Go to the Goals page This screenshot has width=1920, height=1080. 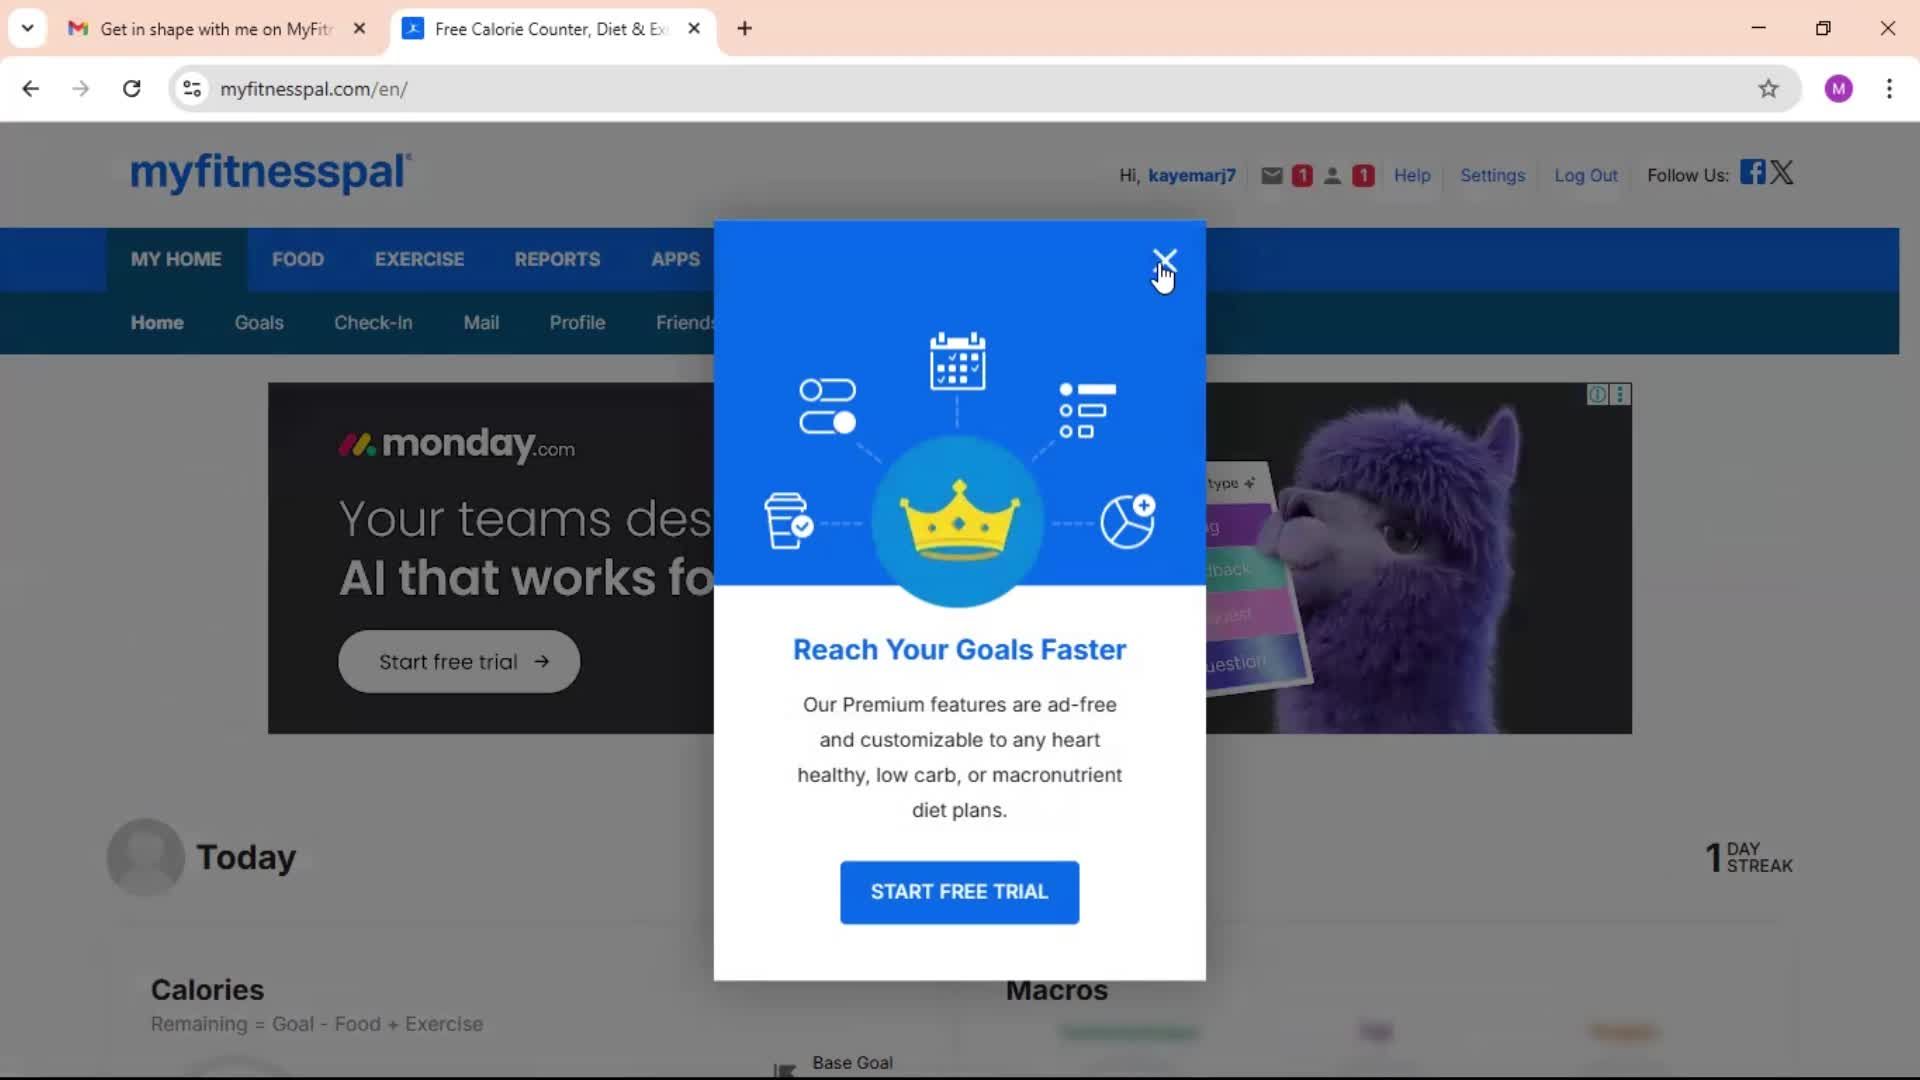[259, 323]
